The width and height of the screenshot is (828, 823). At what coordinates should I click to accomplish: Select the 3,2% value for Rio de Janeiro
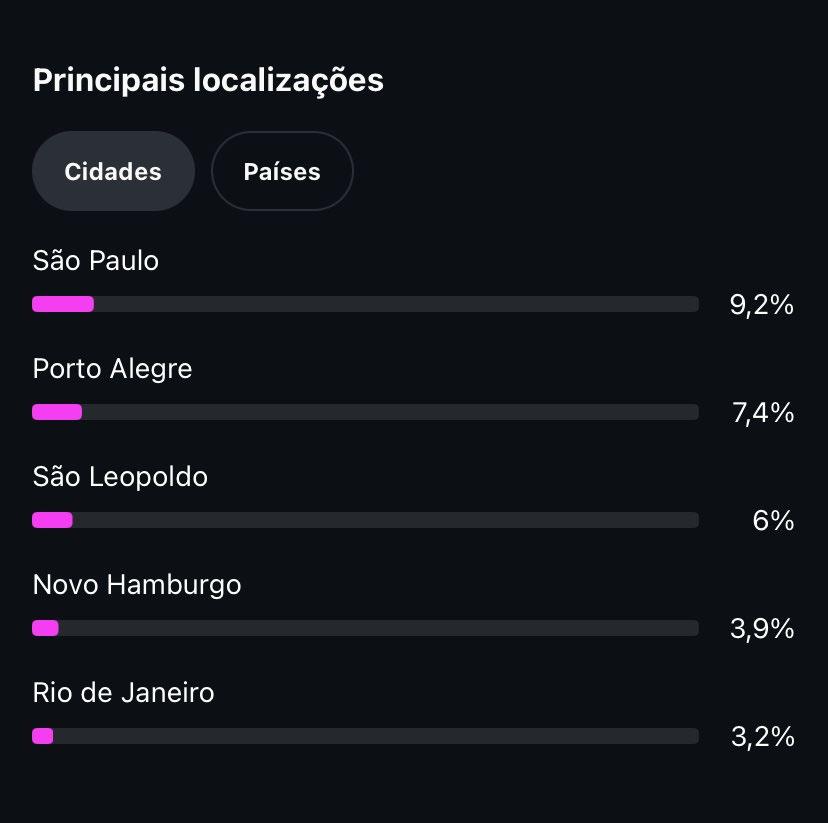pyautogui.click(x=762, y=737)
